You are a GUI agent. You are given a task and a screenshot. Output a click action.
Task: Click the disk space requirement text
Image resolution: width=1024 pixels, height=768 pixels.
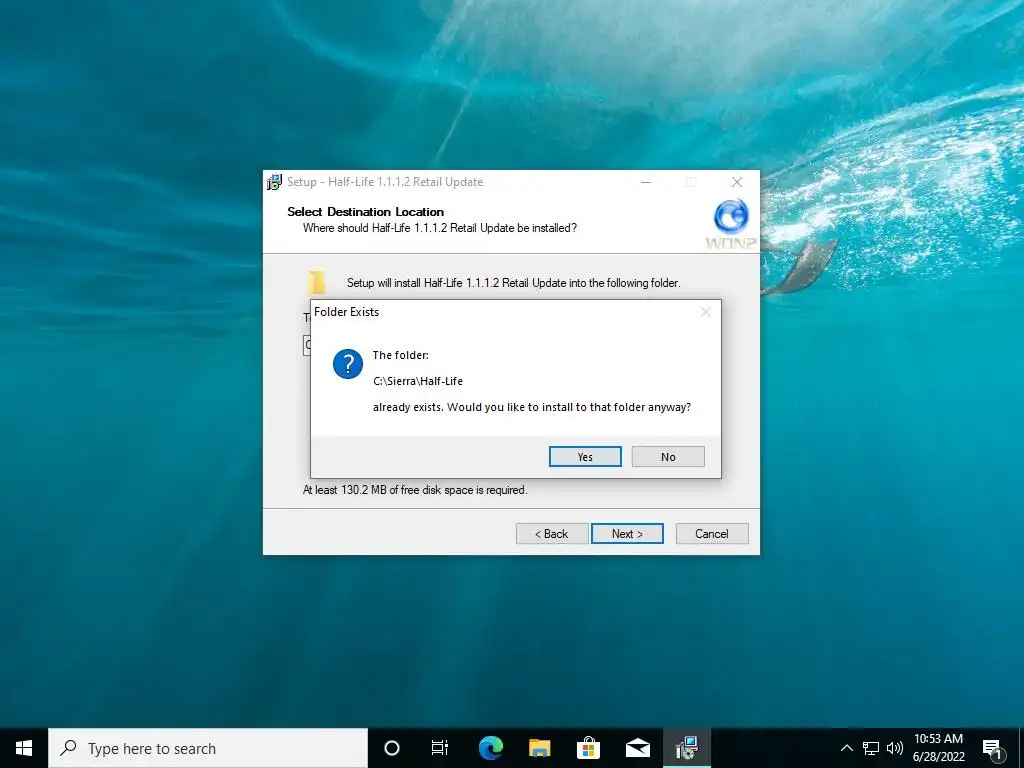(x=415, y=490)
